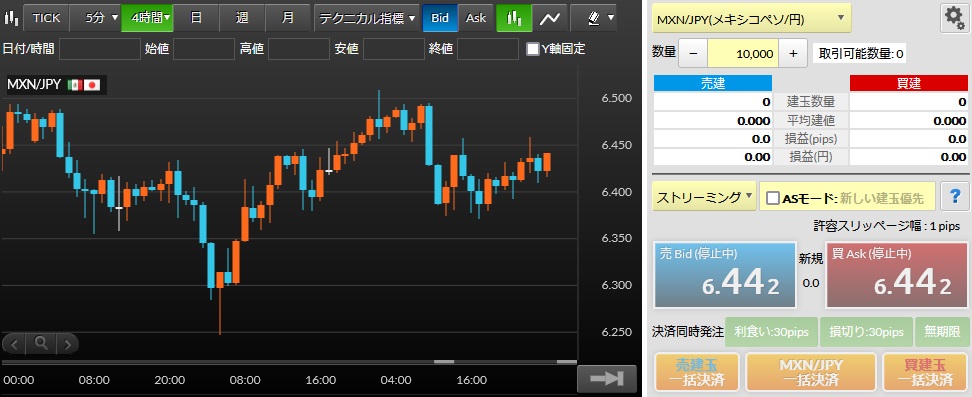972x397 pixels.
Task: Select the TICK timeframe tab
Action: (46, 18)
